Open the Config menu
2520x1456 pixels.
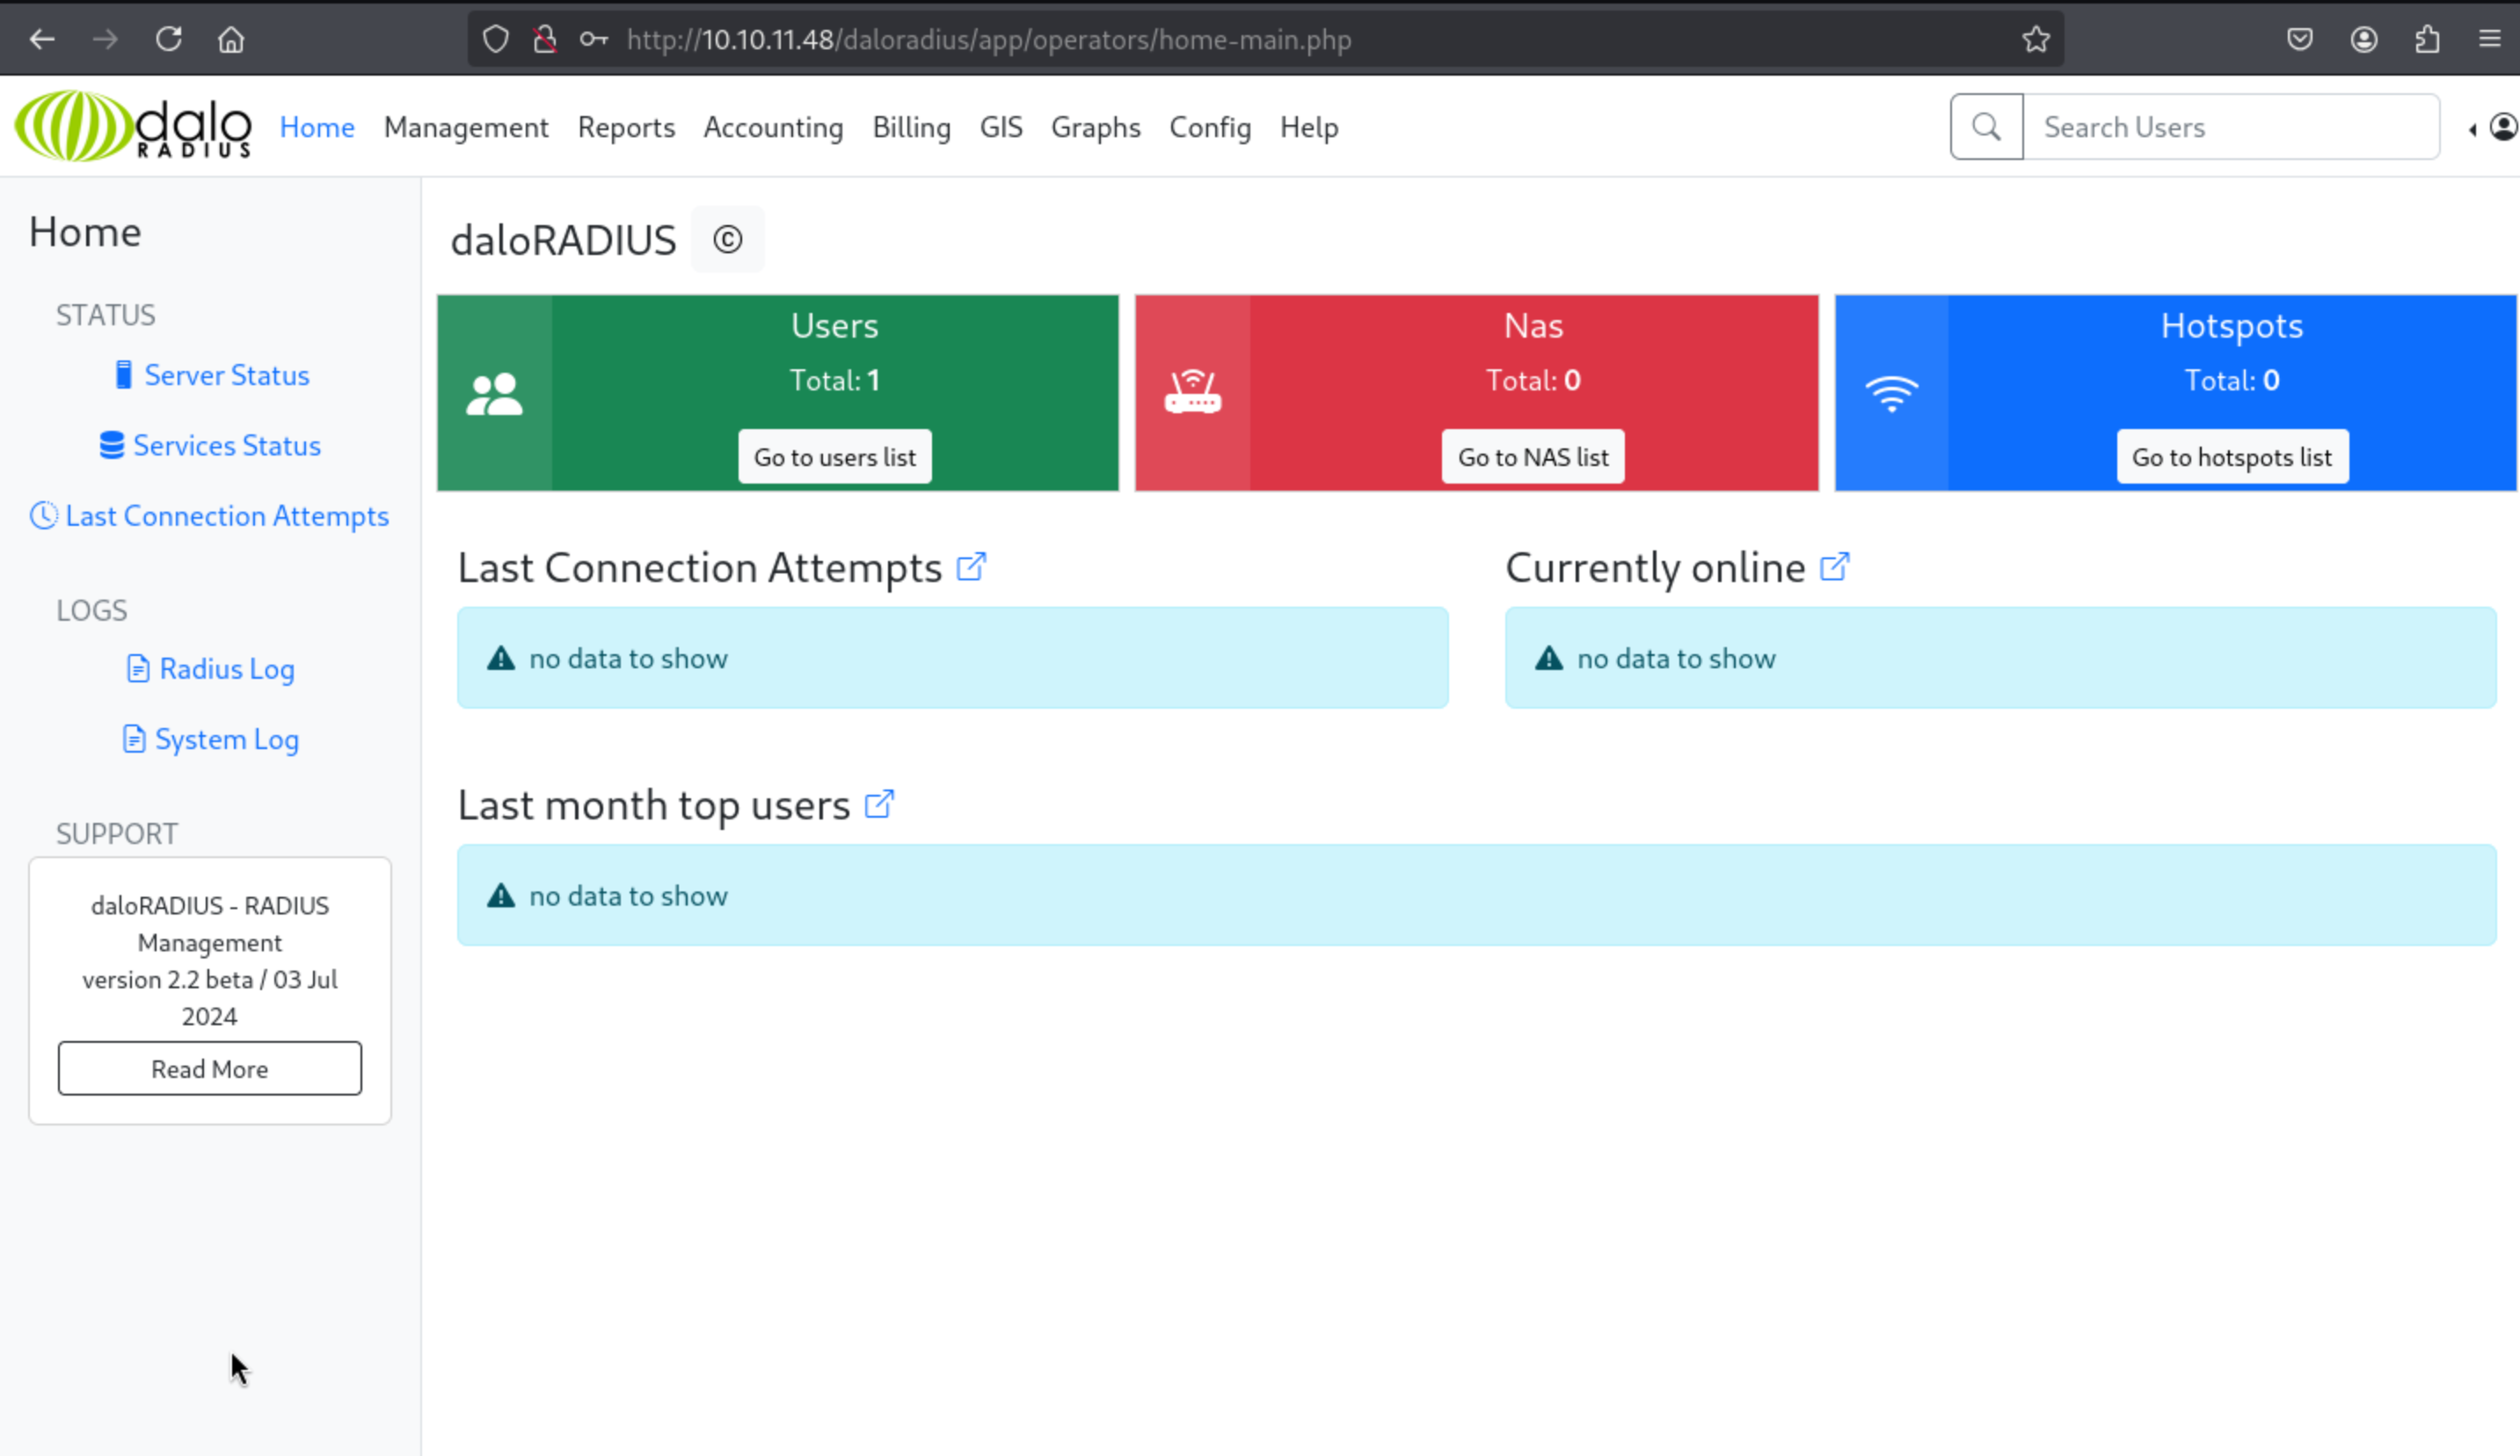[x=1210, y=127]
